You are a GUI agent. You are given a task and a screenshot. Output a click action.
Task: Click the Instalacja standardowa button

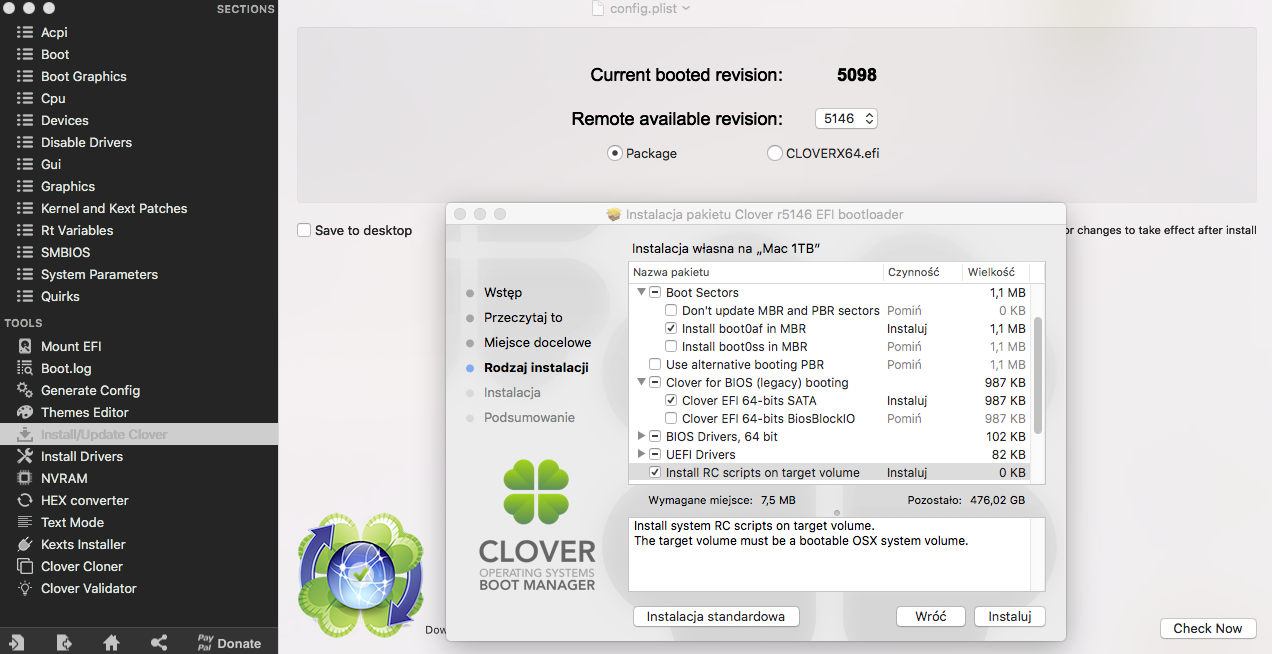(x=716, y=616)
